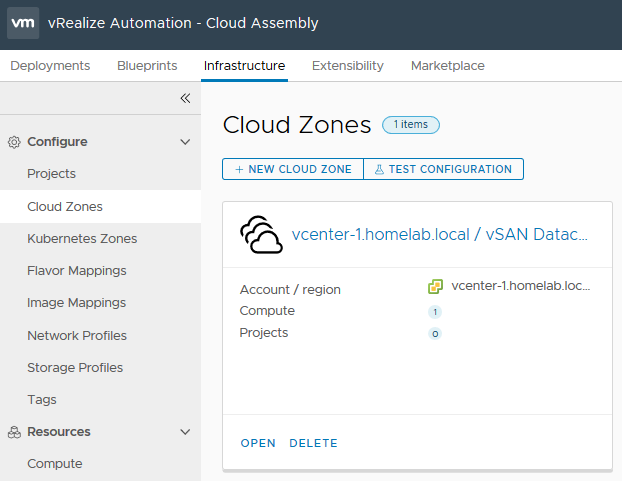Click the Compute count badge

pos(435,312)
